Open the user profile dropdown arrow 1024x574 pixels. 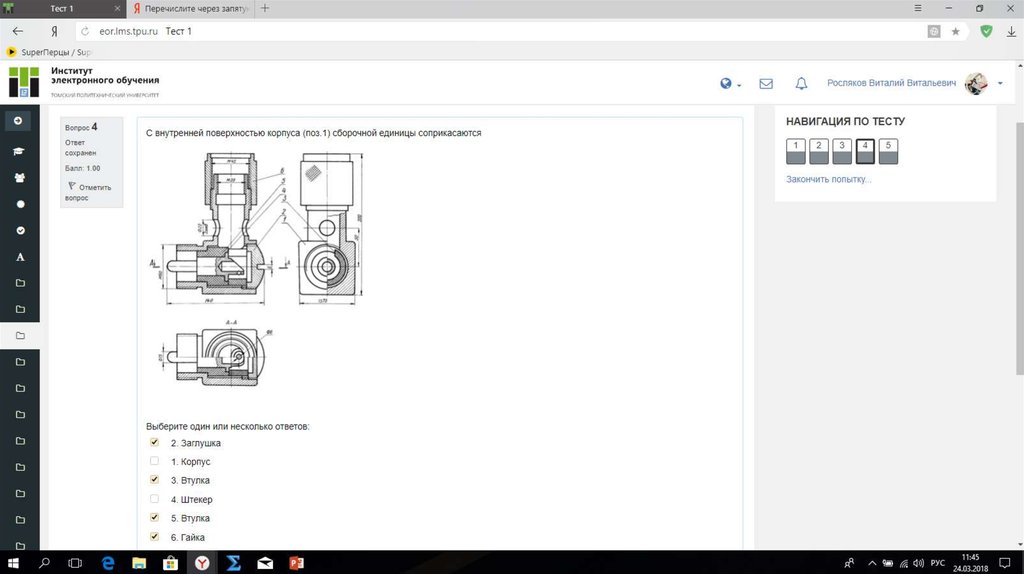tap(1000, 84)
